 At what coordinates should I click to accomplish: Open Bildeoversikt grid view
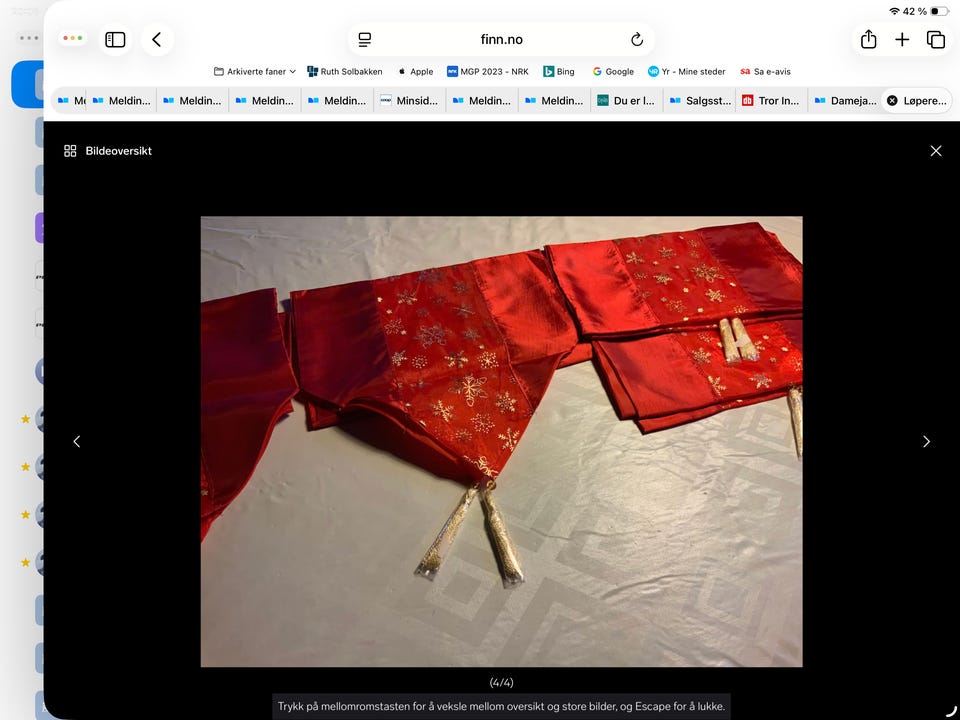[108, 151]
